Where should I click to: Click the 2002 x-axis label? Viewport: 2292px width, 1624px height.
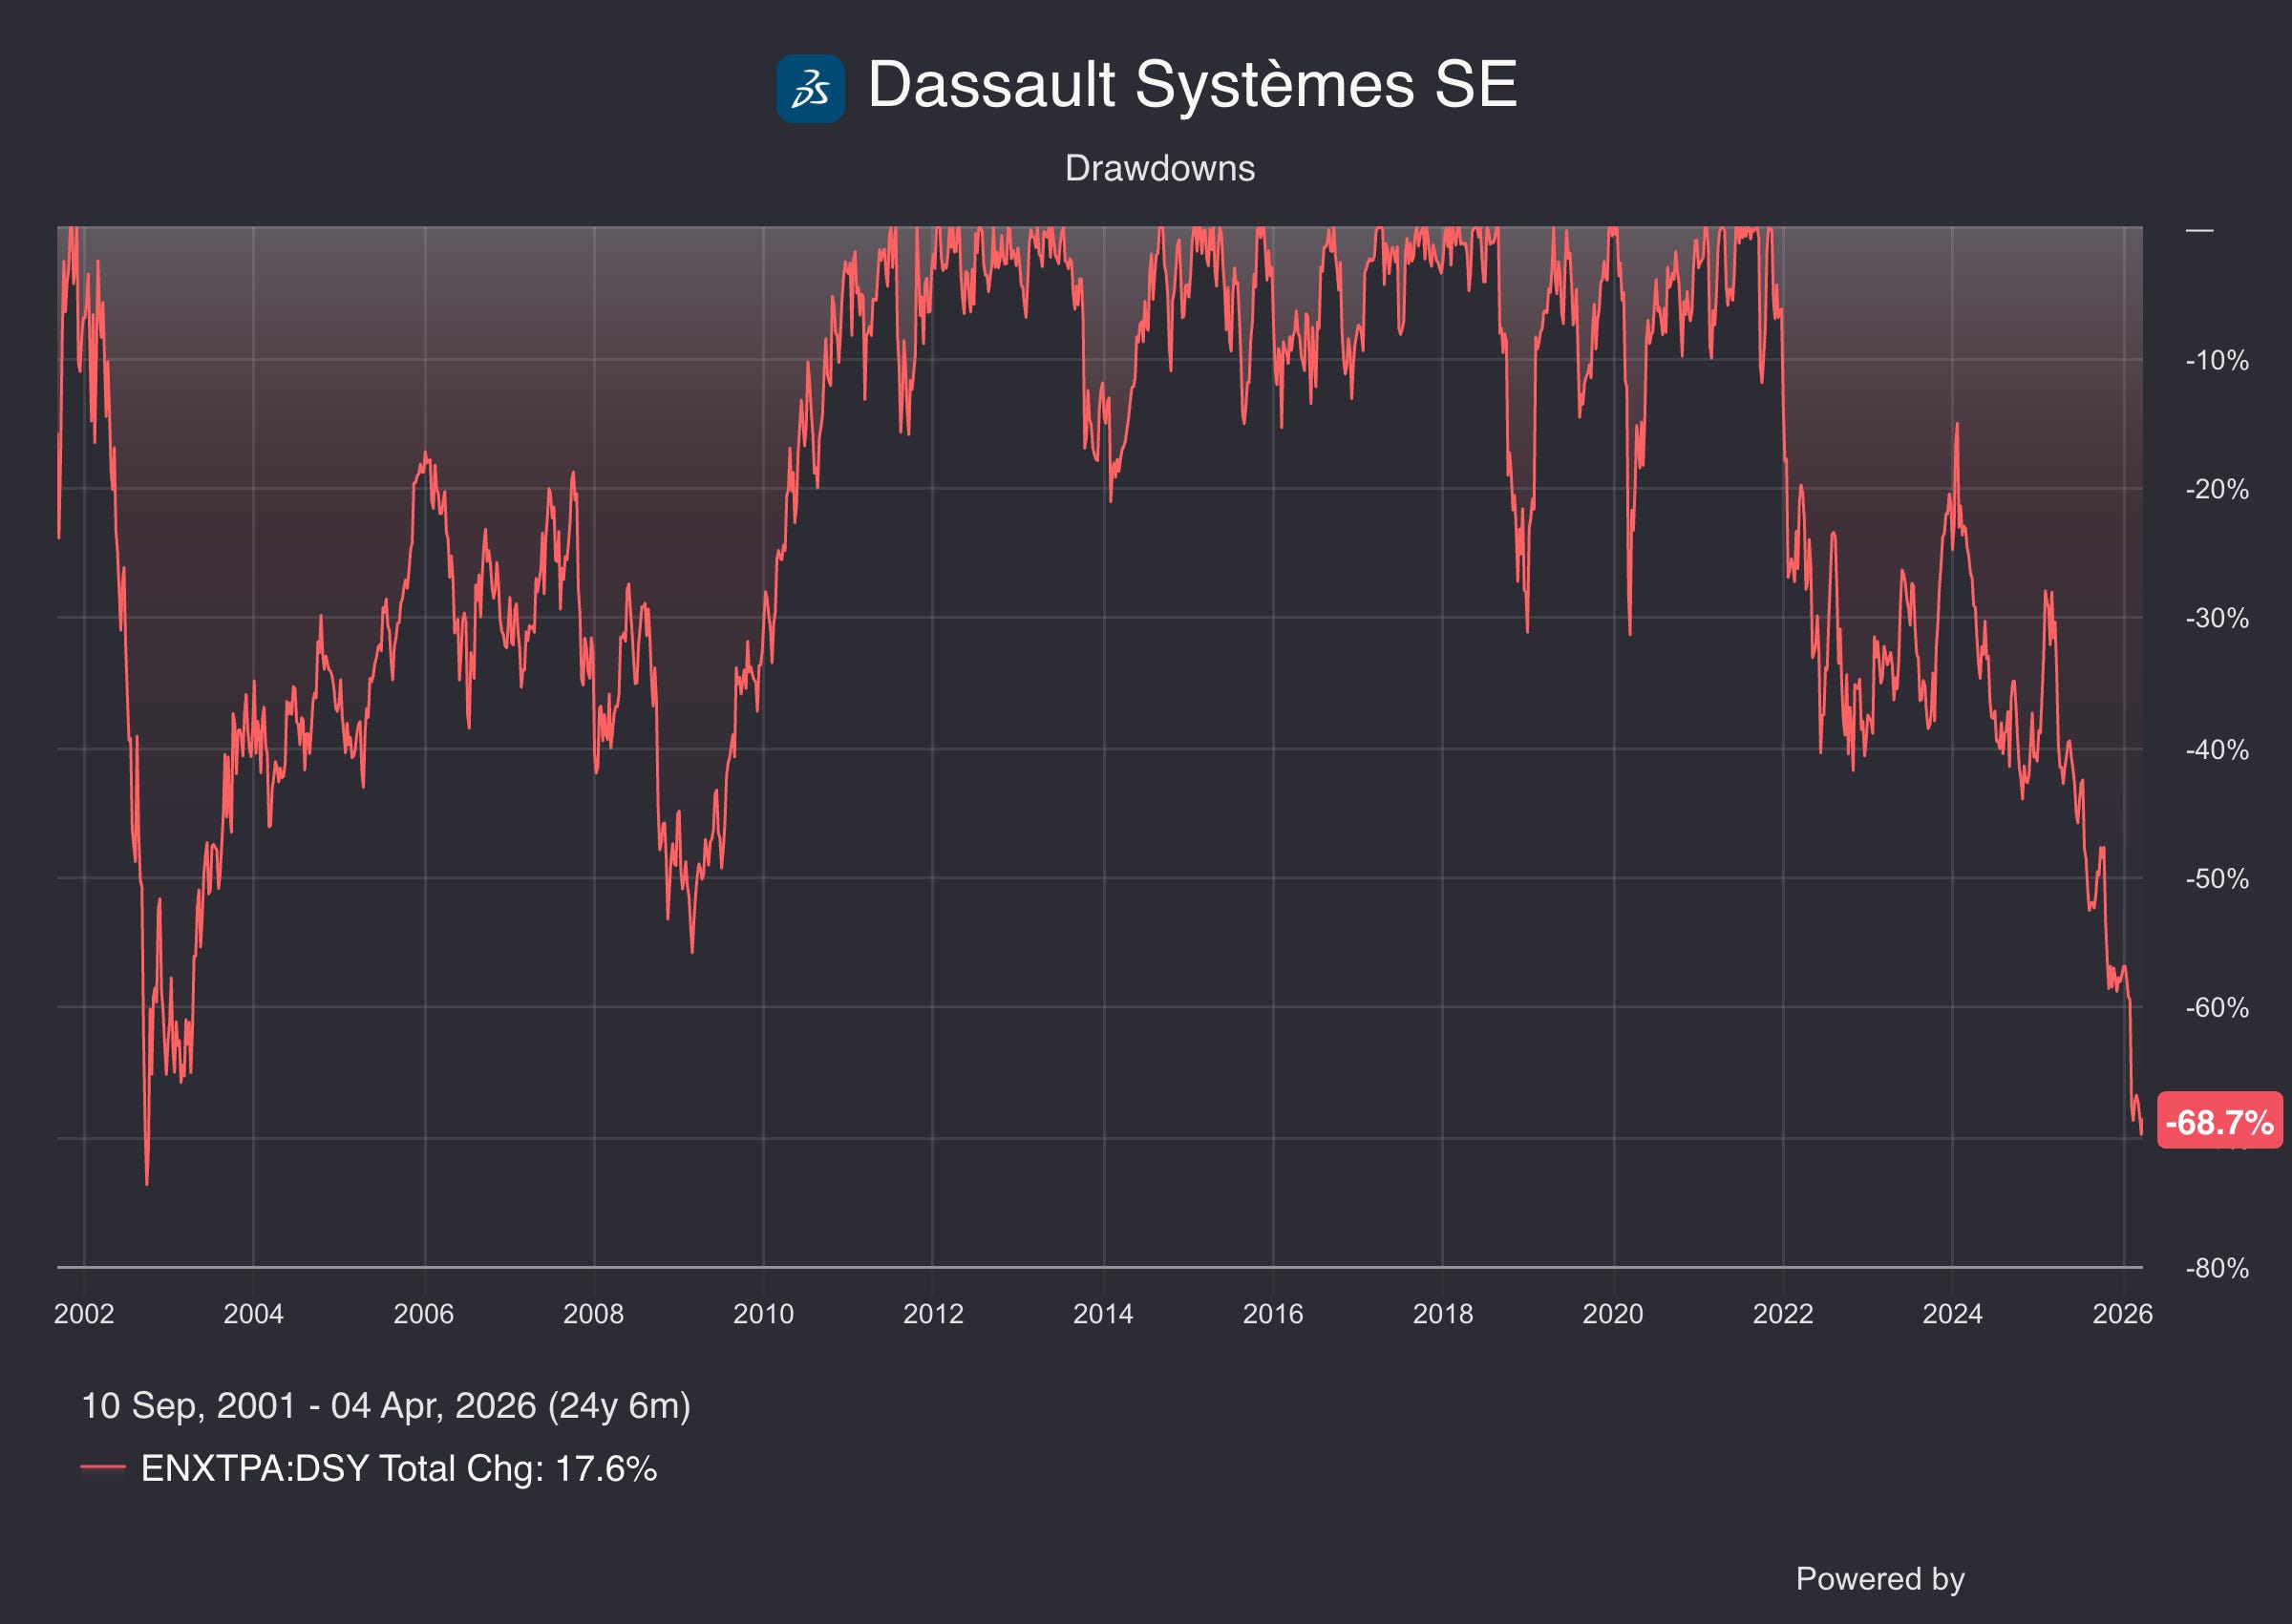[x=84, y=1313]
